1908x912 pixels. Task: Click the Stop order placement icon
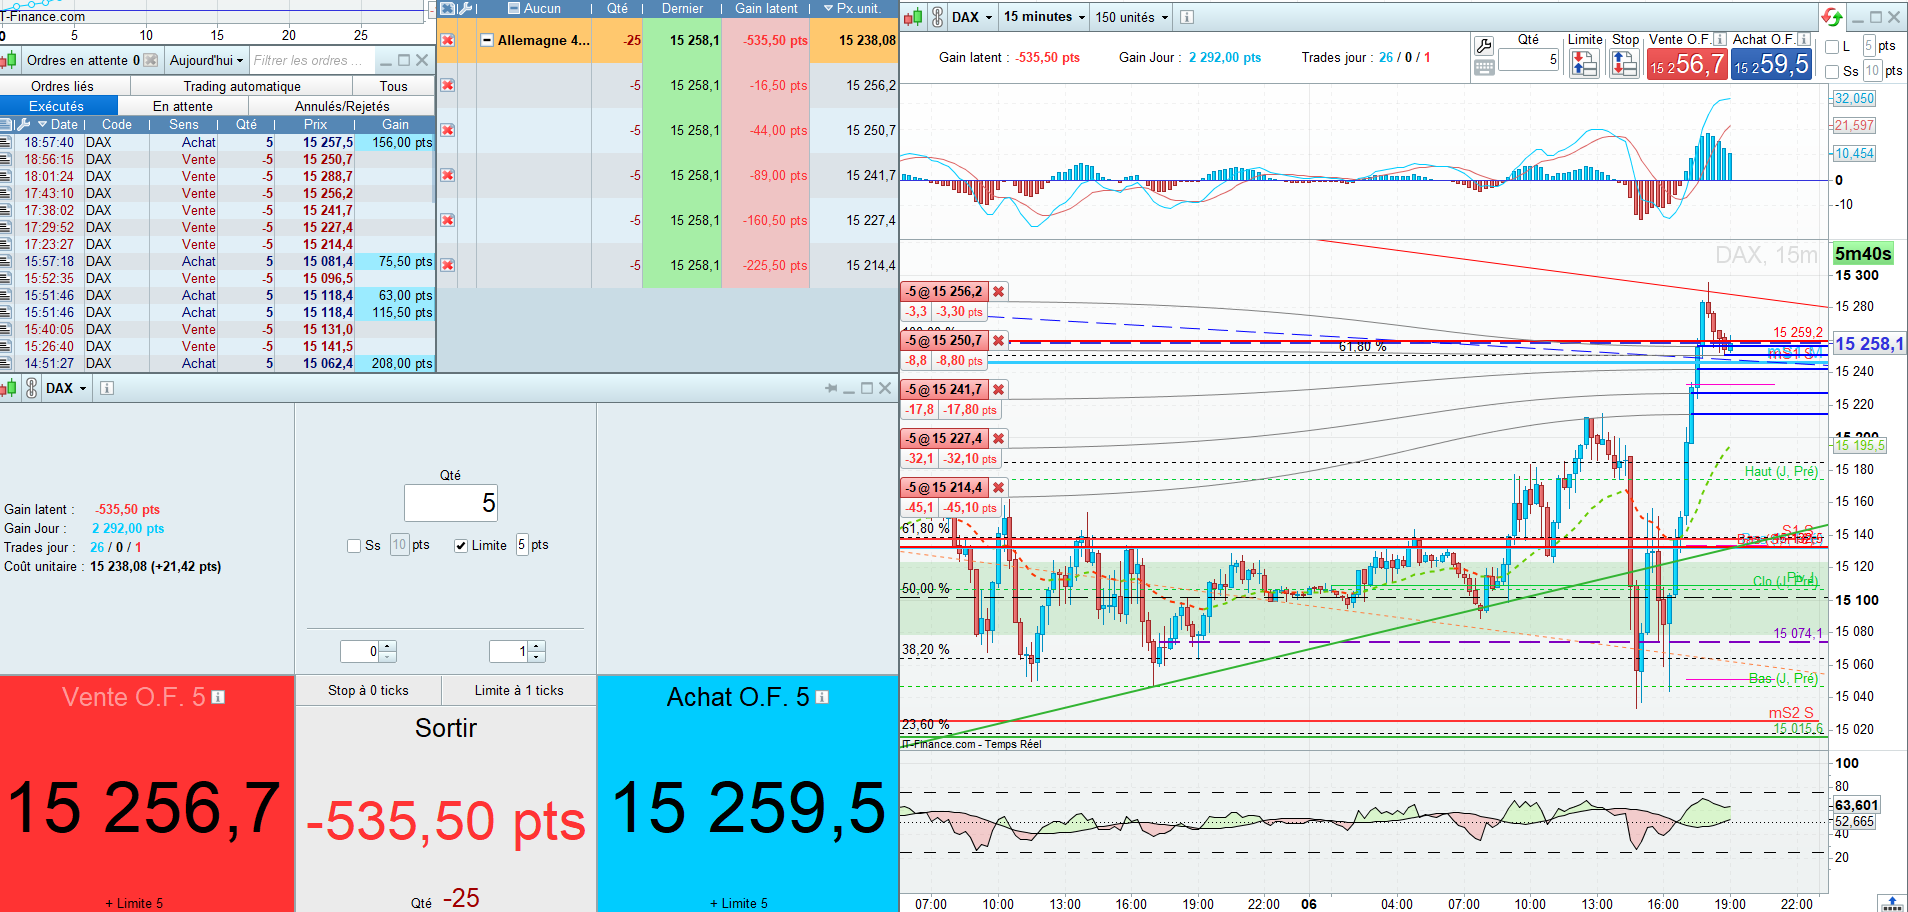coord(1624,64)
